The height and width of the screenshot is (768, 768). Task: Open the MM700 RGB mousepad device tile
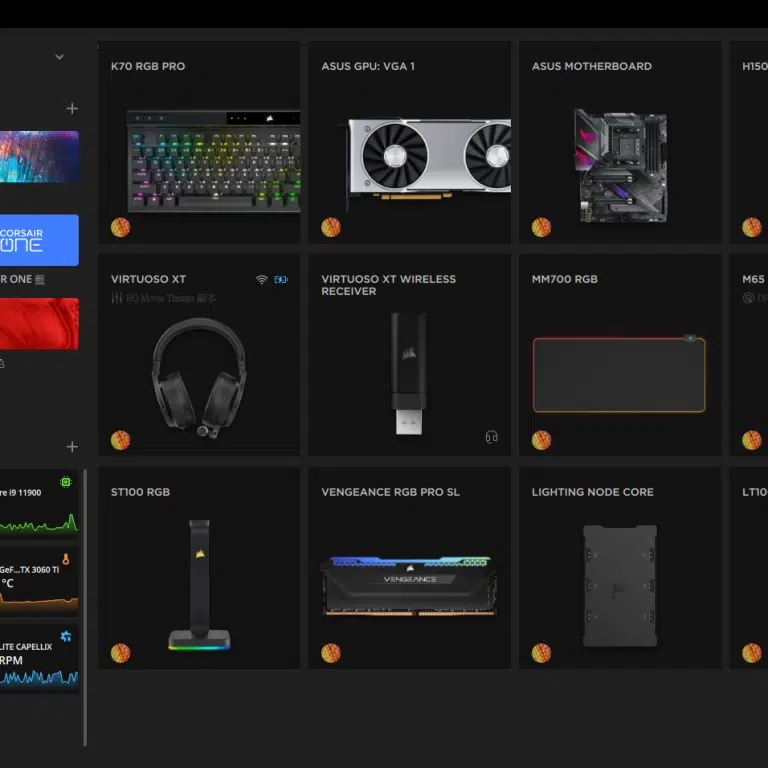coord(619,355)
